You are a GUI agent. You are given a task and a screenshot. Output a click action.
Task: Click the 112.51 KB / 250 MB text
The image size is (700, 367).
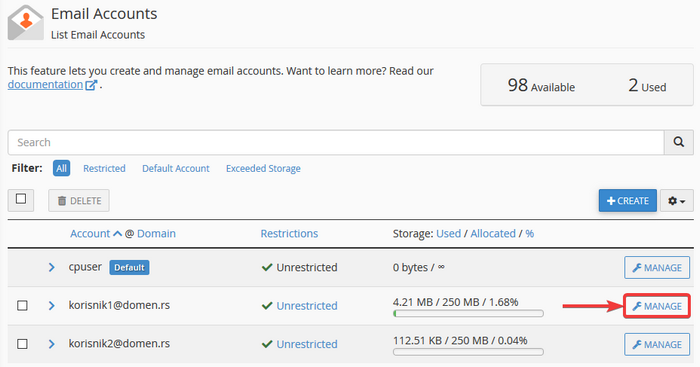tap(460, 341)
